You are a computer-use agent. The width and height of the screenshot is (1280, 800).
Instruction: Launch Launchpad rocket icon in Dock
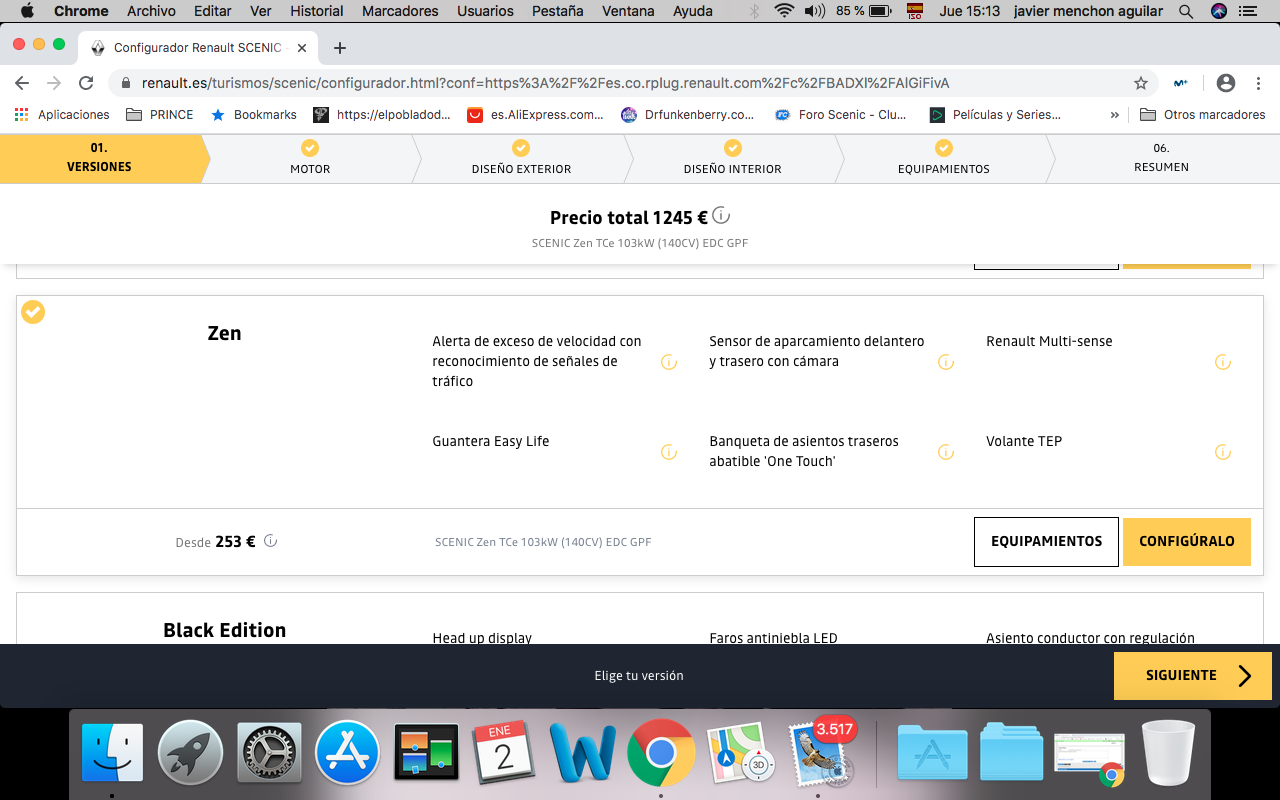pos(190,752)
